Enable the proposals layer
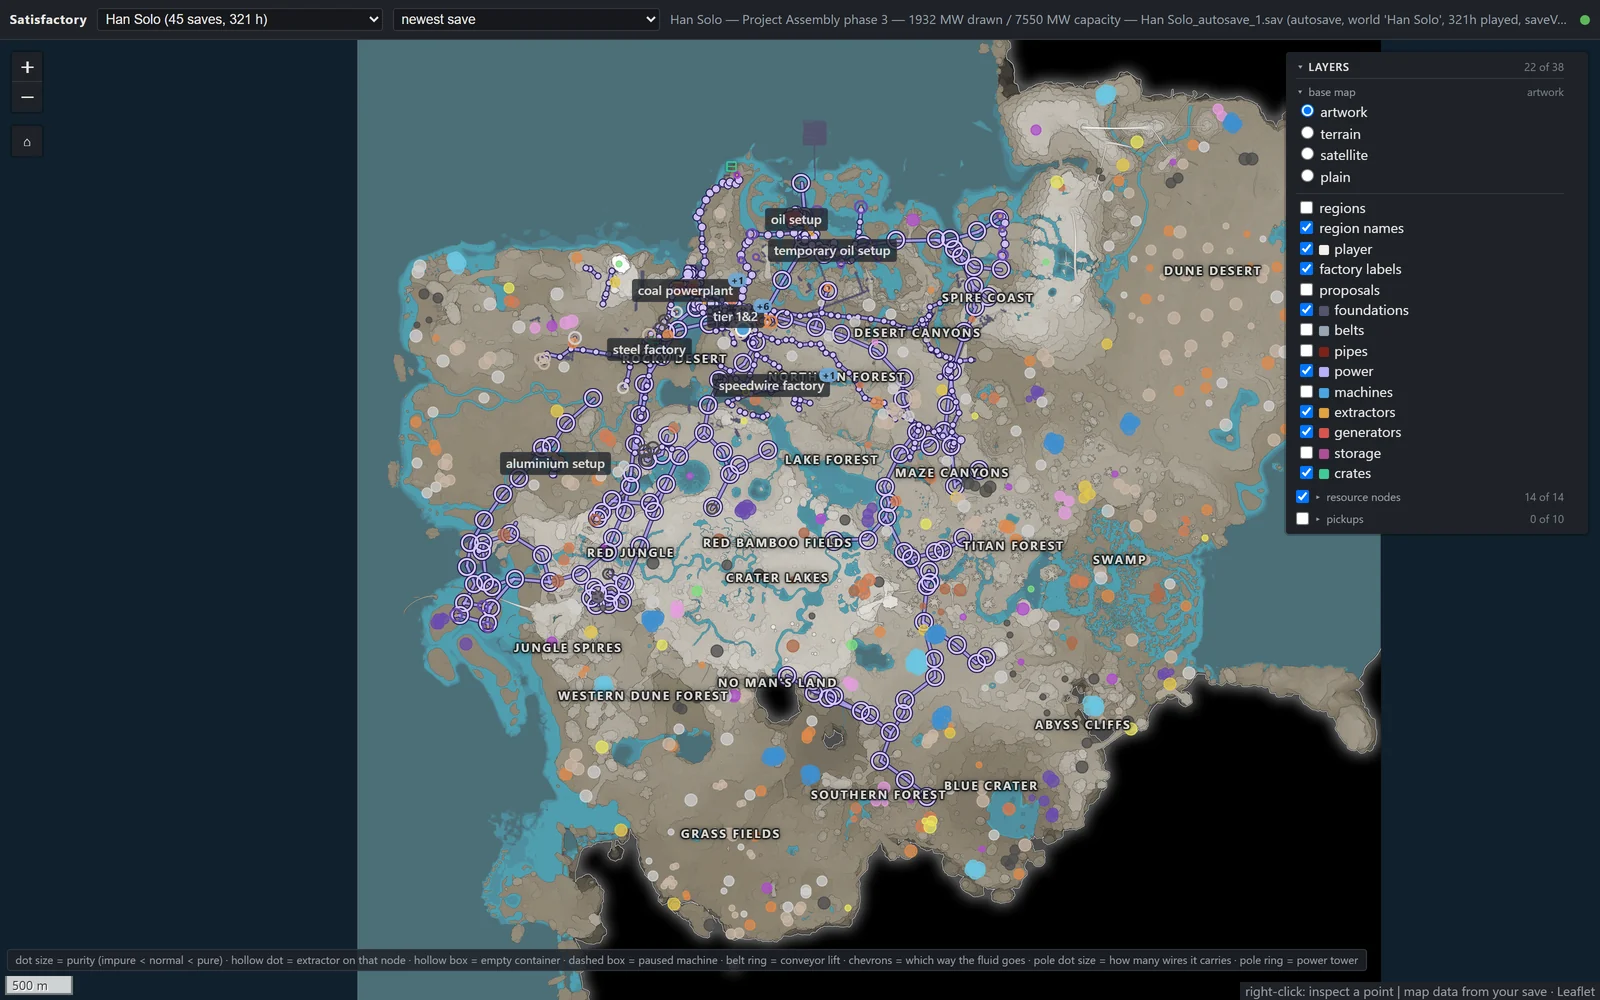Viewport: 1600px width, 1000px height. click(x=1306, y=290)
